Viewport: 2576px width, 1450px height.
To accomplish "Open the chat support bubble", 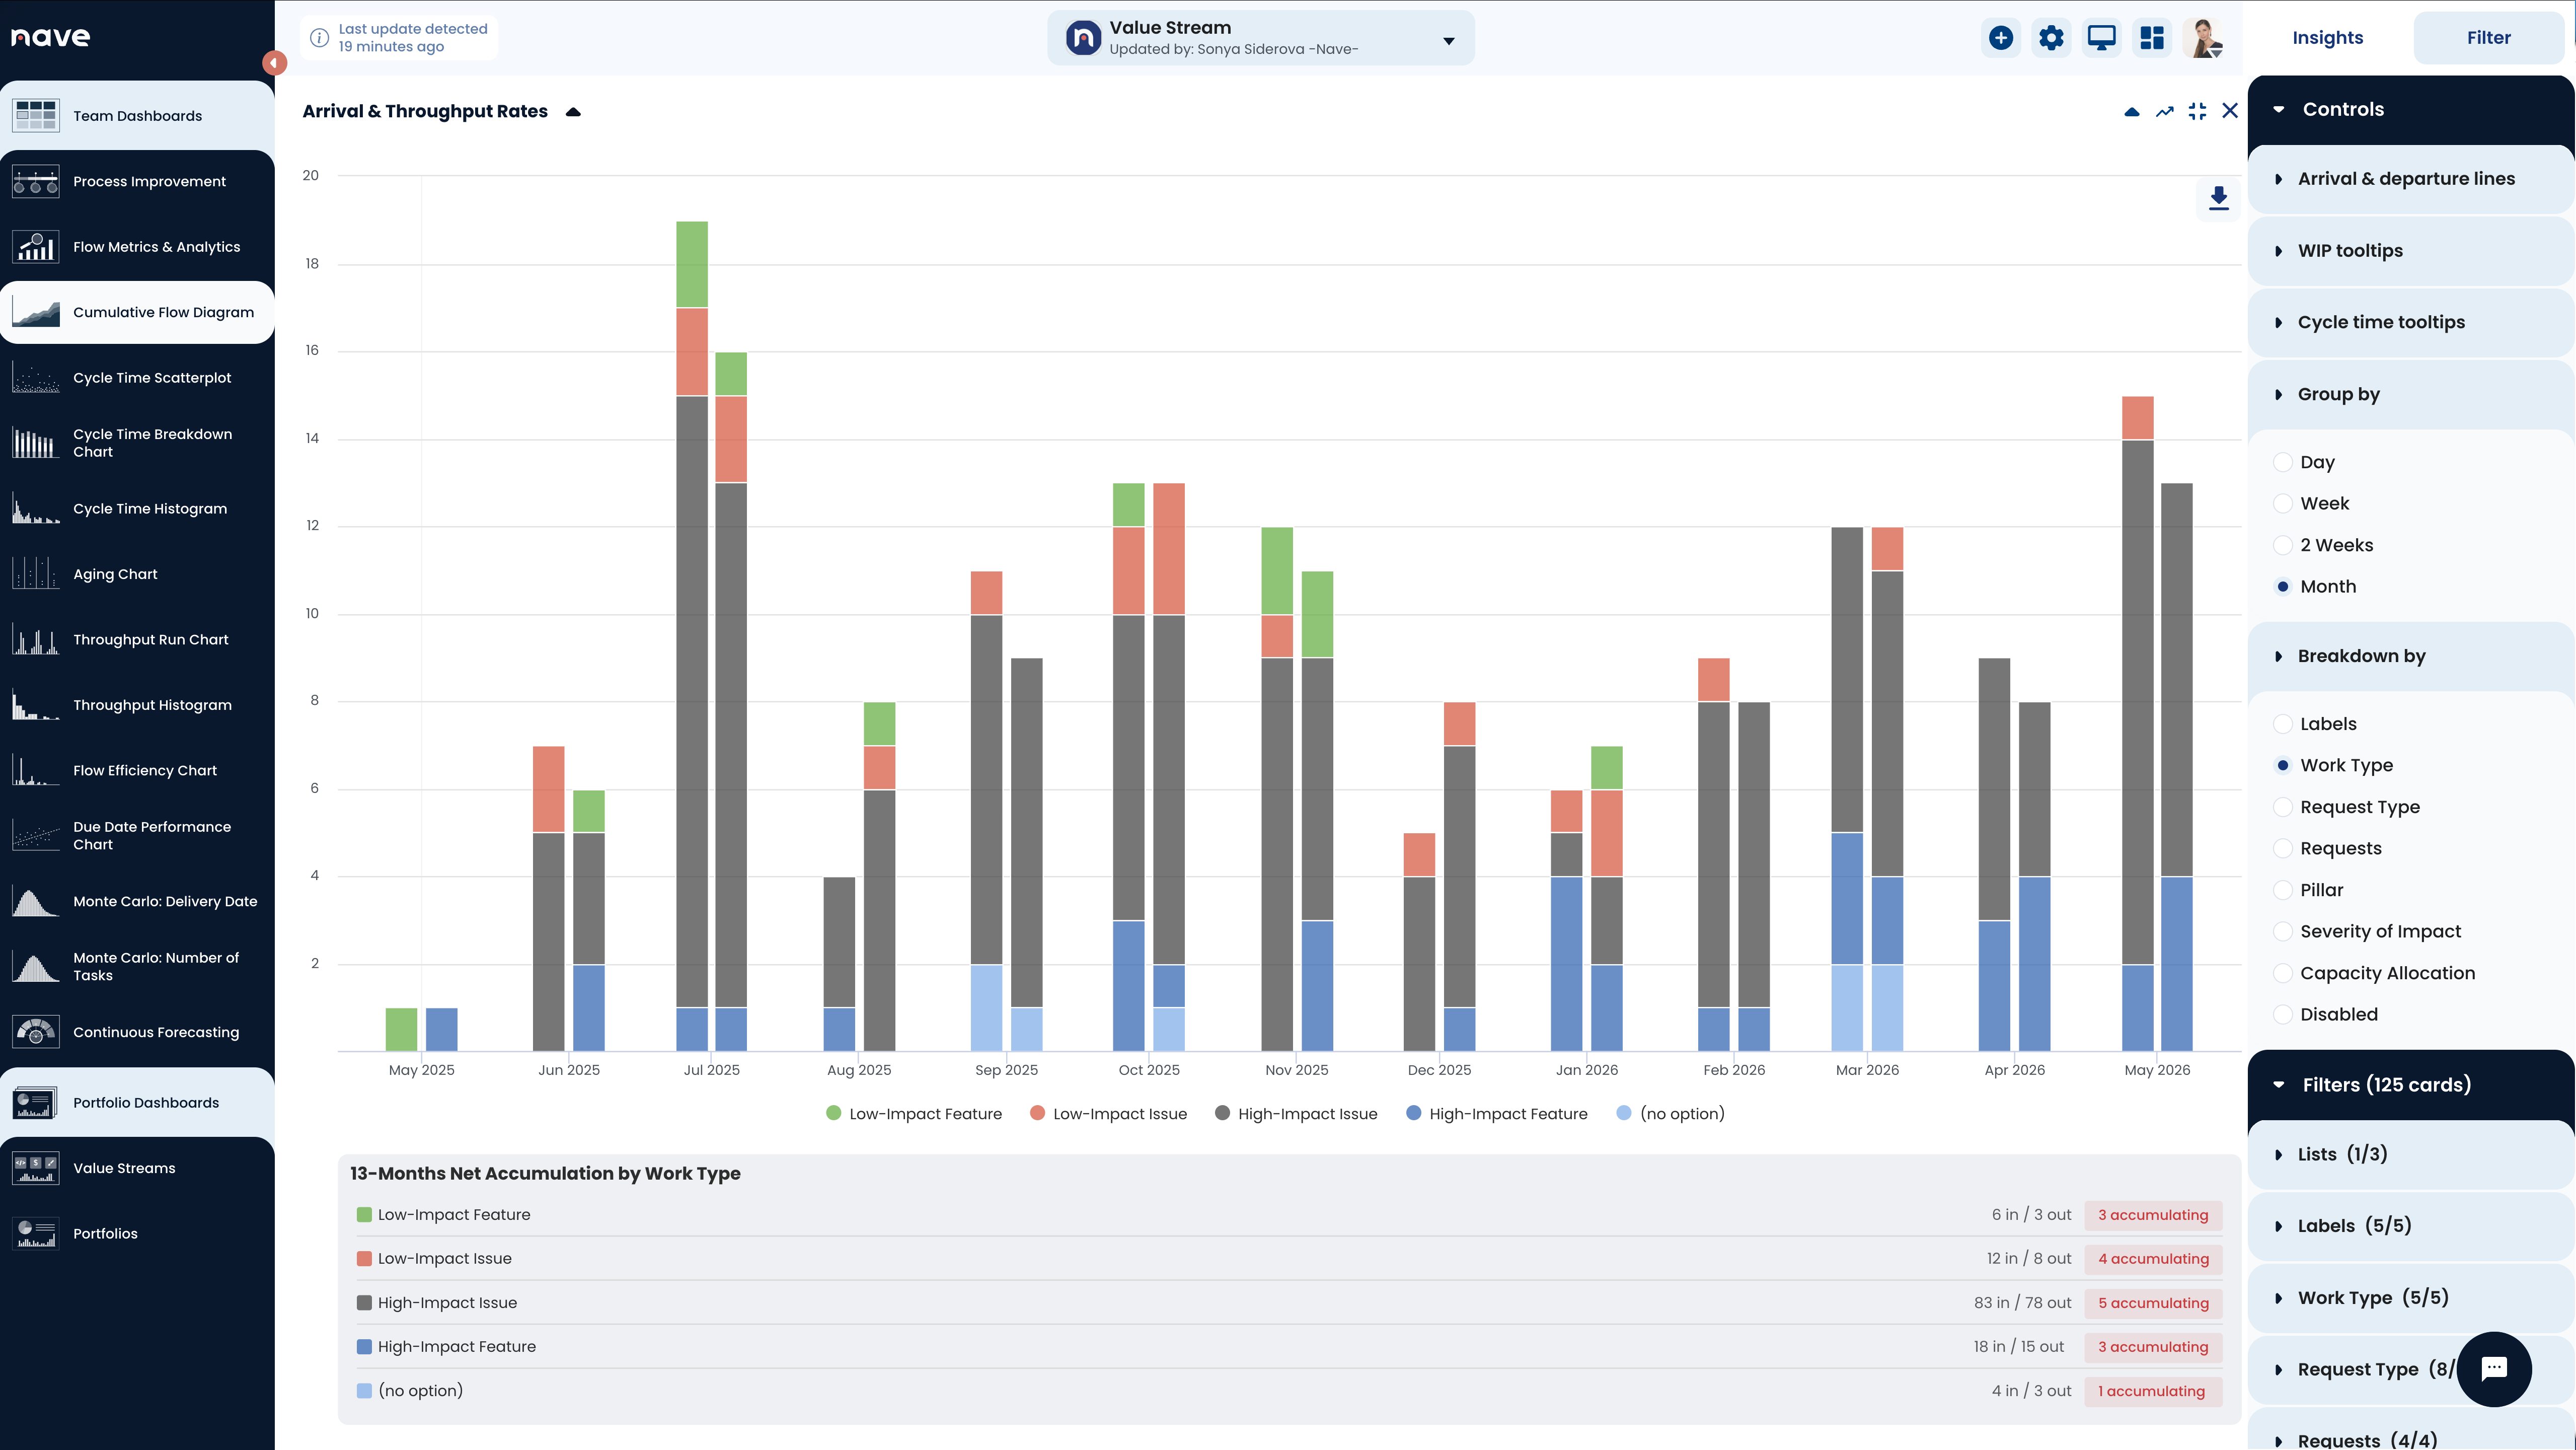I will click(2494, 1369).
